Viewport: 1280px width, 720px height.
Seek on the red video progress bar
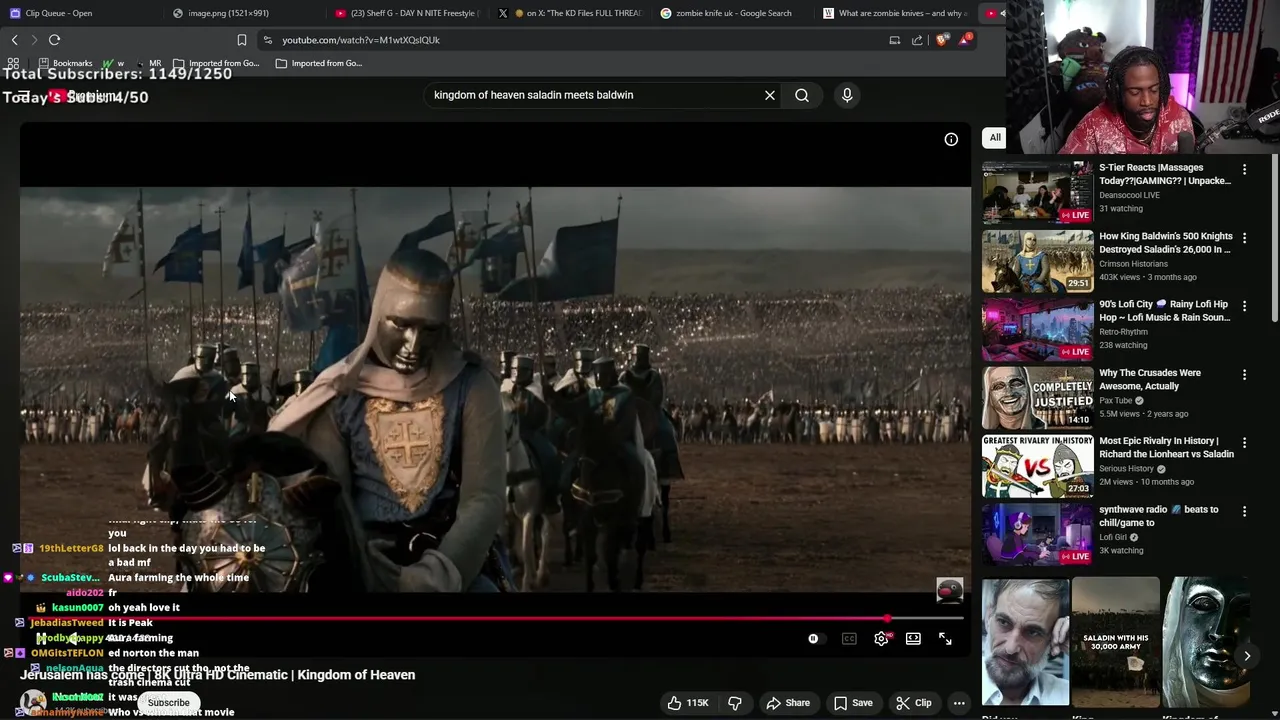(x=494, y=618)
